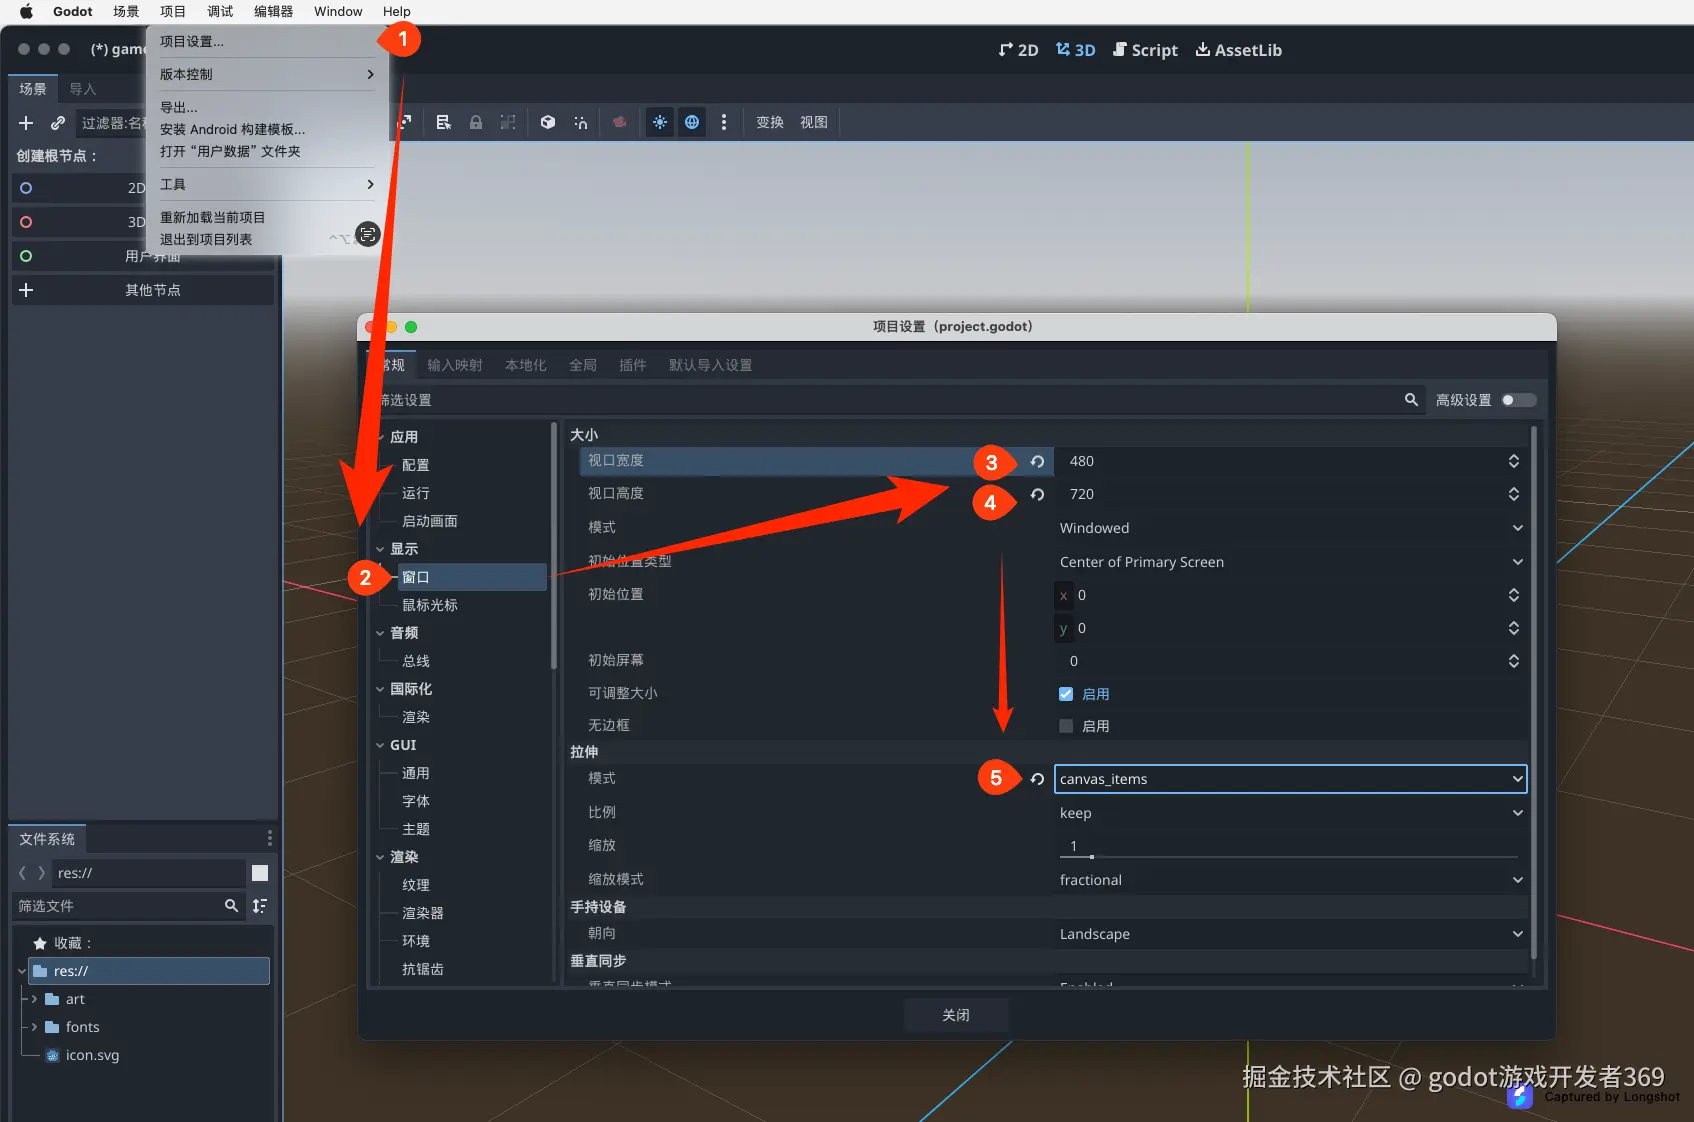The height and width of the screenshot is (1122, 1694).
Task: Click the search icon in file filter
Action: coord(231,906)
